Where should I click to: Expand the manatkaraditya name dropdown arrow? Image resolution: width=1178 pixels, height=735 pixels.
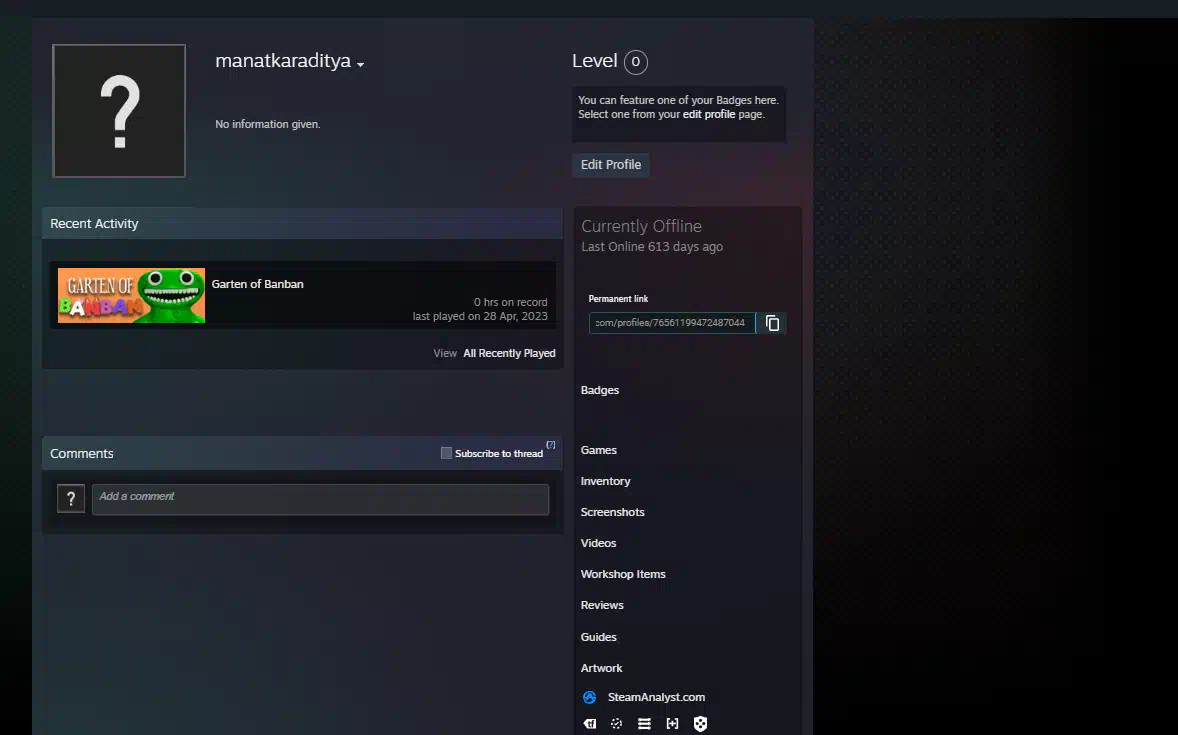tap(361, 65)
